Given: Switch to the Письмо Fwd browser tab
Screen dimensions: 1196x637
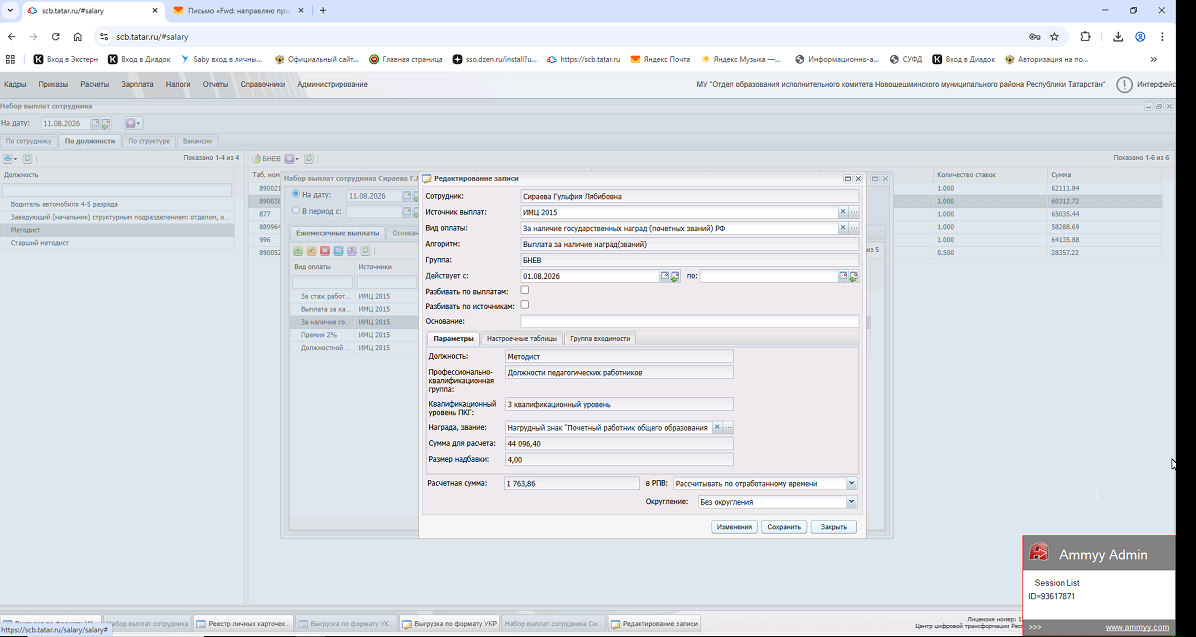Looking at the screenshot, I should click(239, 11).
